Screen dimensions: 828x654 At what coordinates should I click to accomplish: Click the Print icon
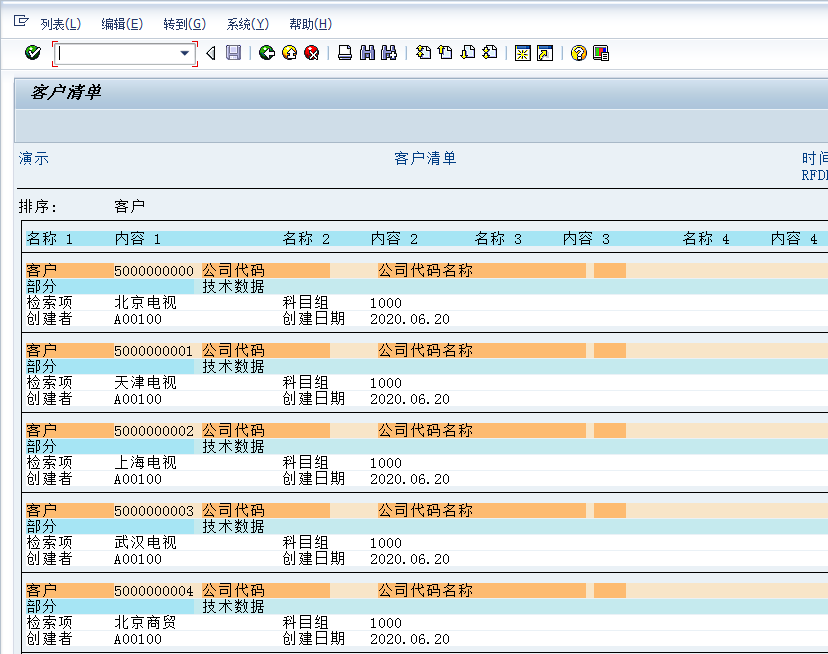[x=345, y=53]
